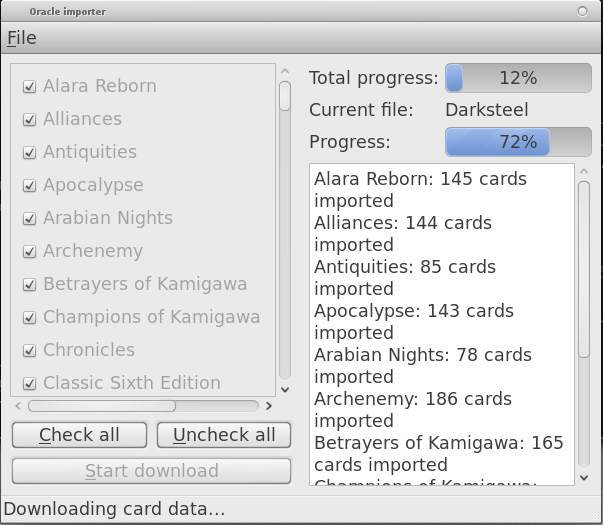Toggle the Alliances checkbox
Screen dimensions: 603x525
30,119
